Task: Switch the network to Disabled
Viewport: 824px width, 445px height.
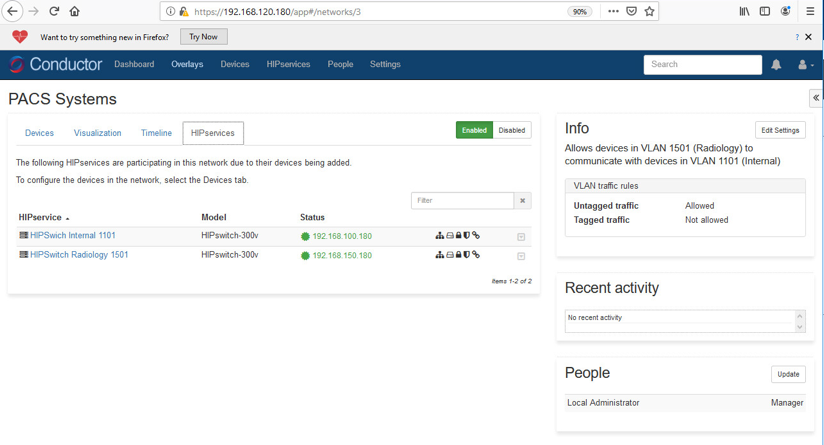Action: click(x=512, y=130)
